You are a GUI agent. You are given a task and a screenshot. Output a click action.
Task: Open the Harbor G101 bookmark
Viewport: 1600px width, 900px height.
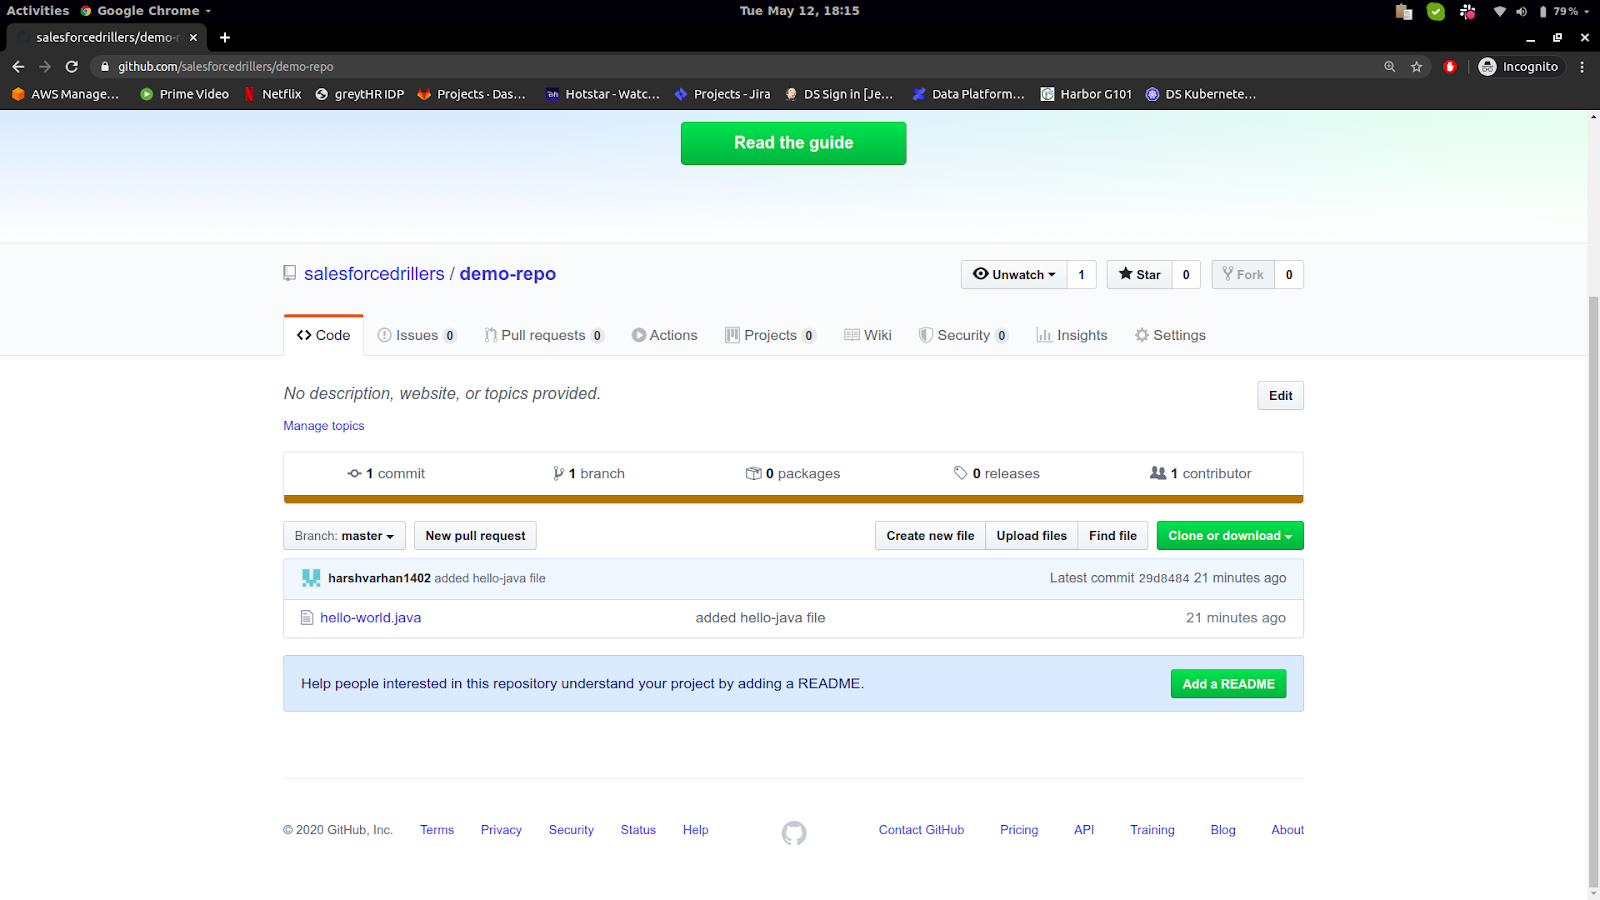[1086, 94]
